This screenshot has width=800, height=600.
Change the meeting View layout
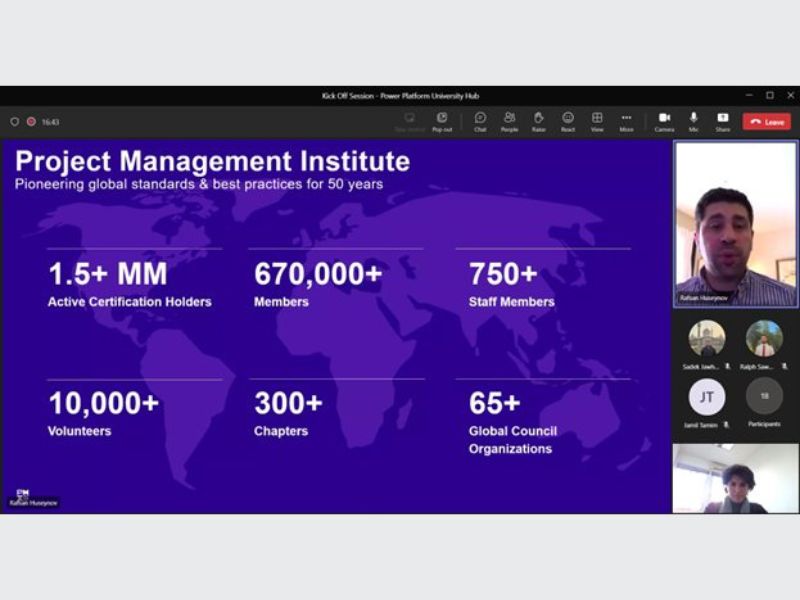coord(597,122)
